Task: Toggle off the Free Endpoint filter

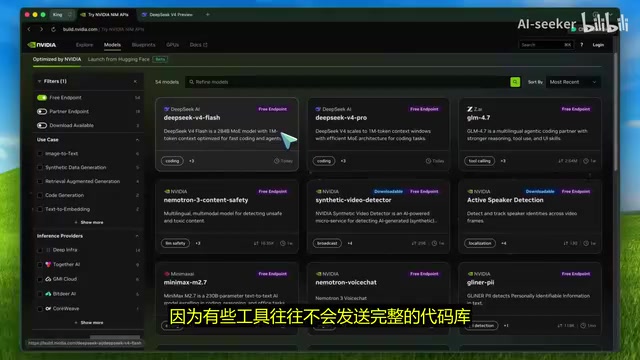Action: point(42,98)
